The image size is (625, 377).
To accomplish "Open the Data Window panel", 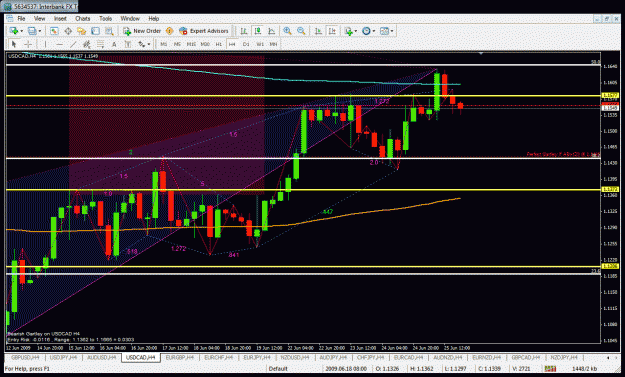I will click(x=68, y=31).
